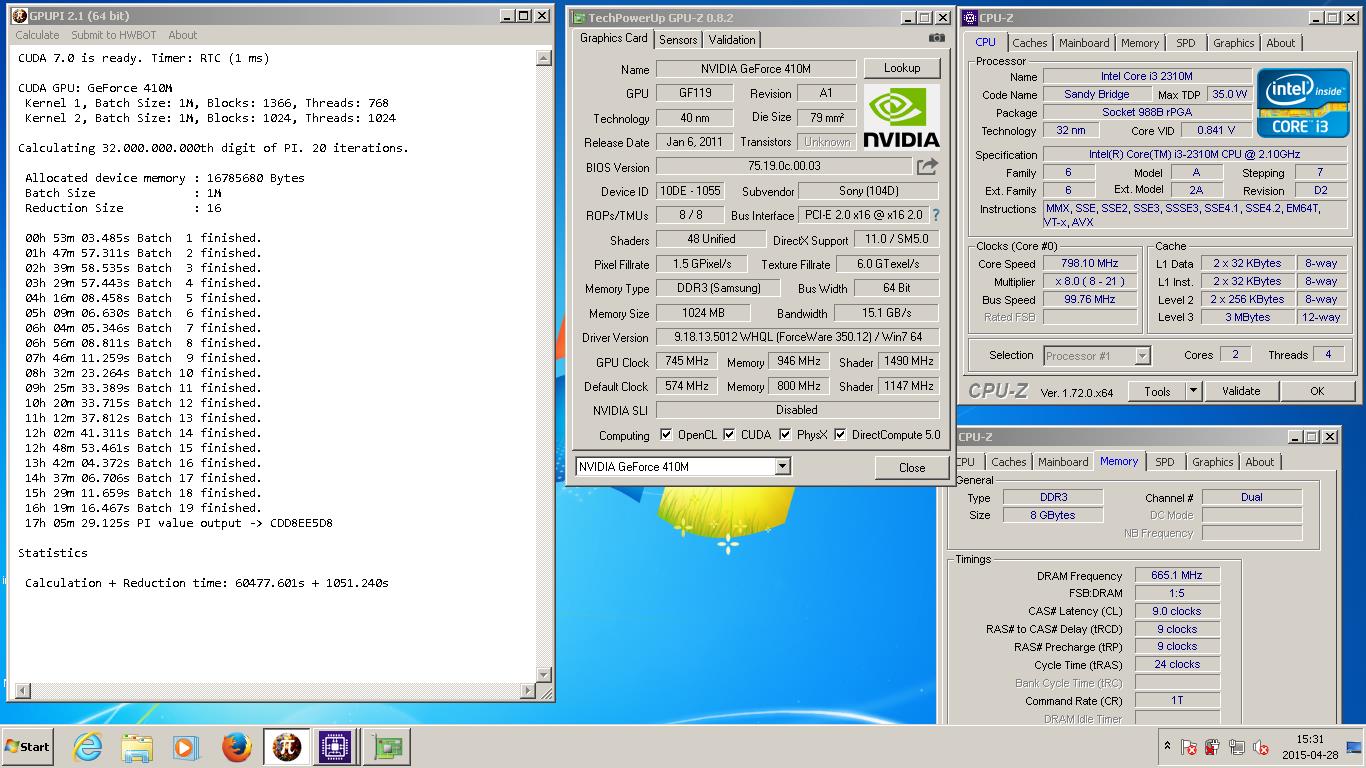Open the NVIDIA GeForce 410M GPU dropdown
1366x768 pixels.
pyautogui.click(x=782, y=467)
